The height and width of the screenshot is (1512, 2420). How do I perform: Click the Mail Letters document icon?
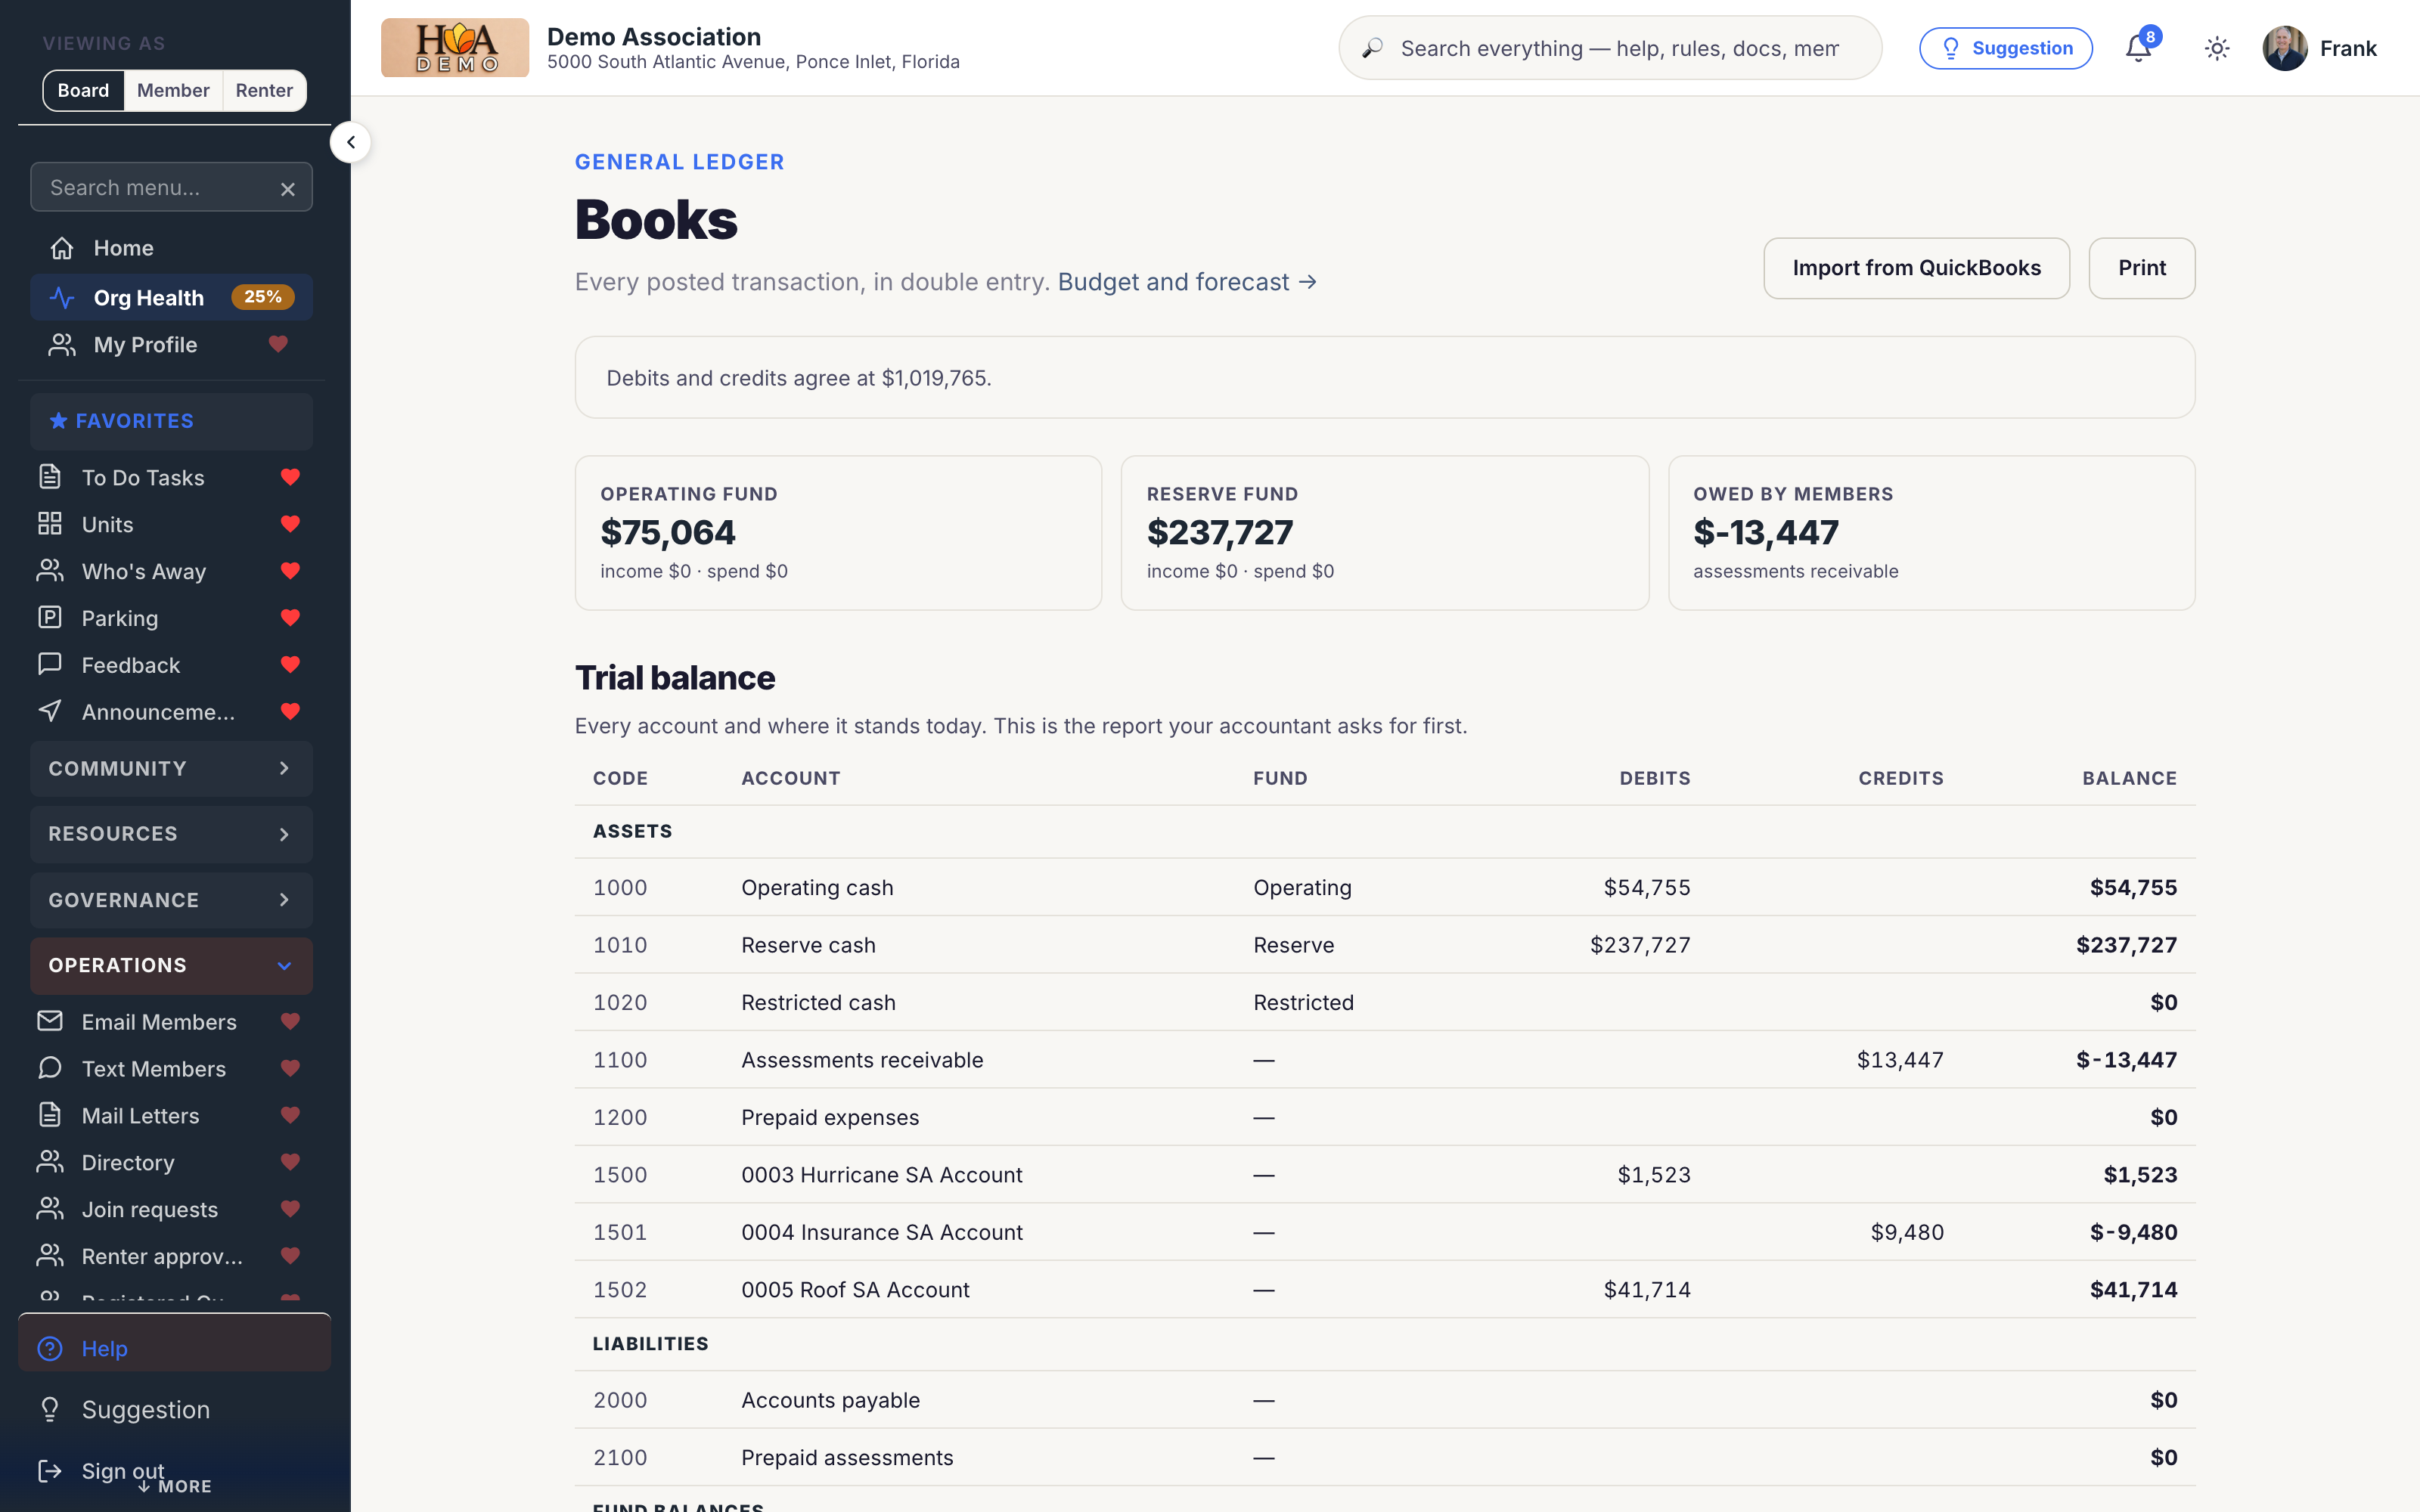[x=50, y=1115]
